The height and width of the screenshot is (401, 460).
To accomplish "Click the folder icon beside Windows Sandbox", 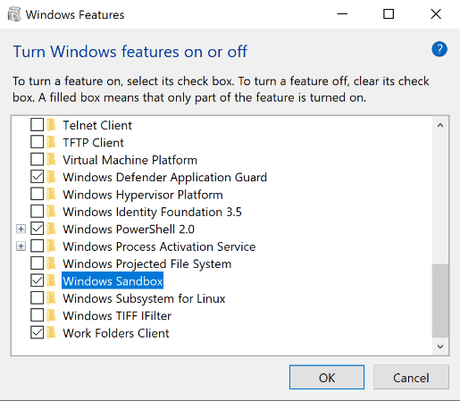I will pyautogui.click(x=51, y=281).
